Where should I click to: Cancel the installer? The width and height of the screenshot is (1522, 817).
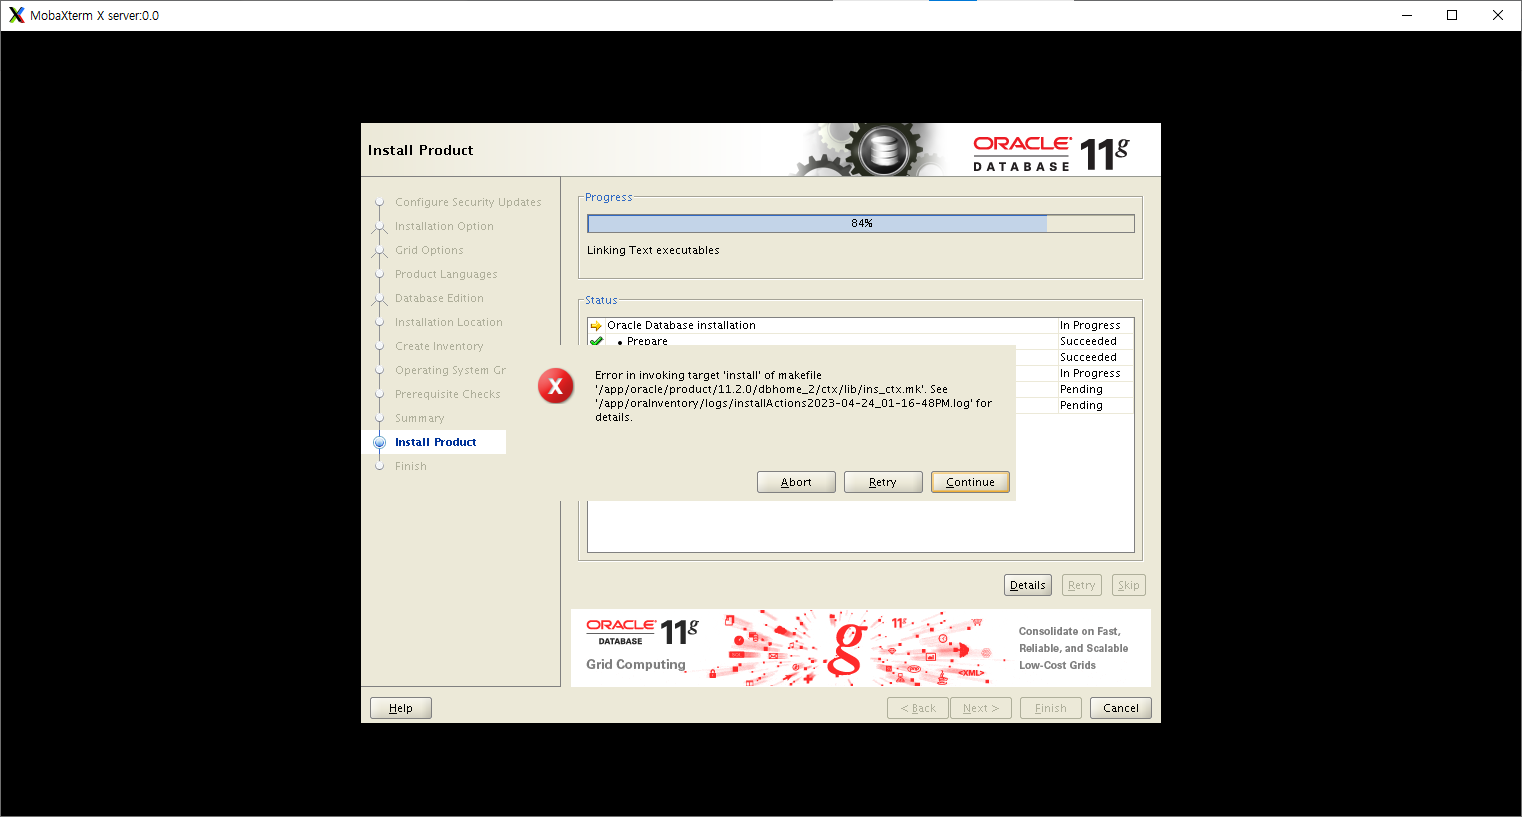coord(1121,708)
